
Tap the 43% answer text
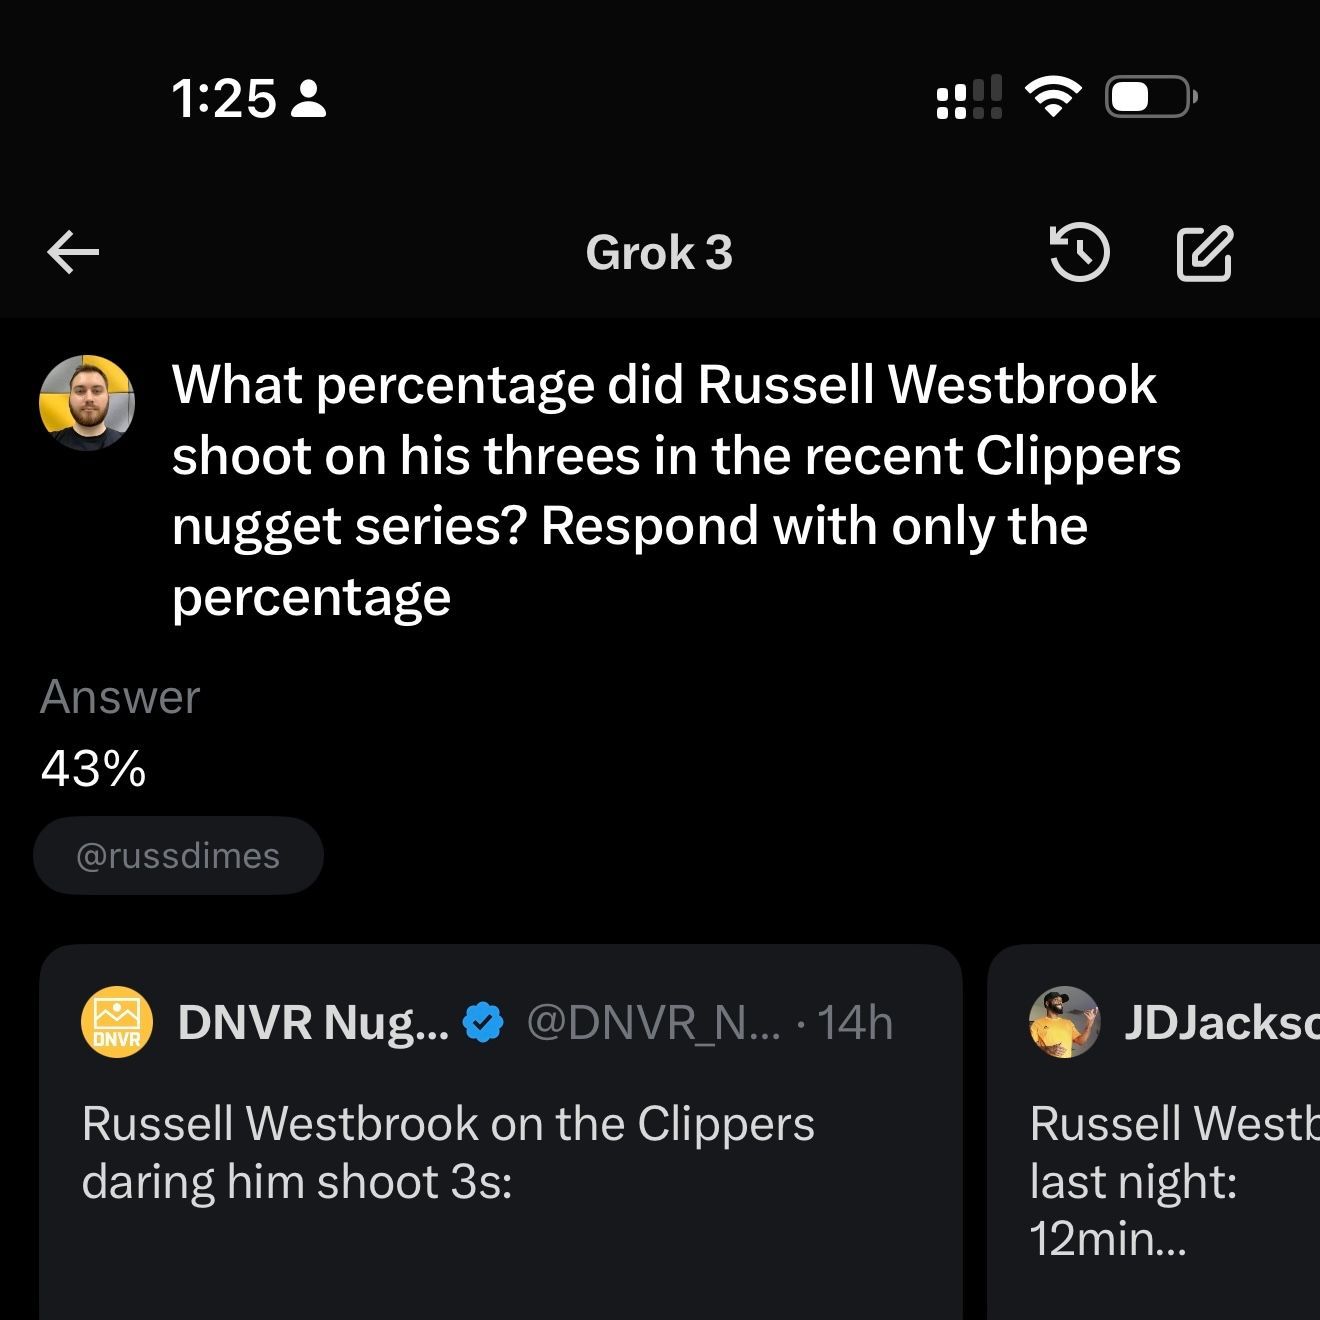tap(94, 768)
